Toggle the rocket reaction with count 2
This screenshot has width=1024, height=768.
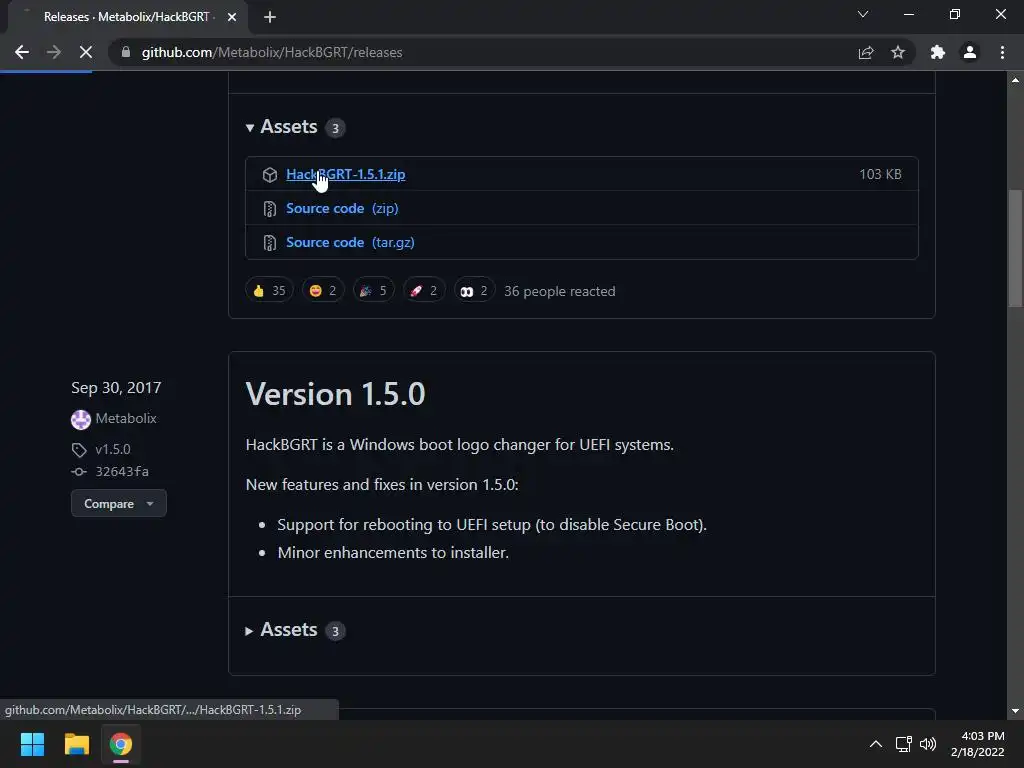point(424,291)
